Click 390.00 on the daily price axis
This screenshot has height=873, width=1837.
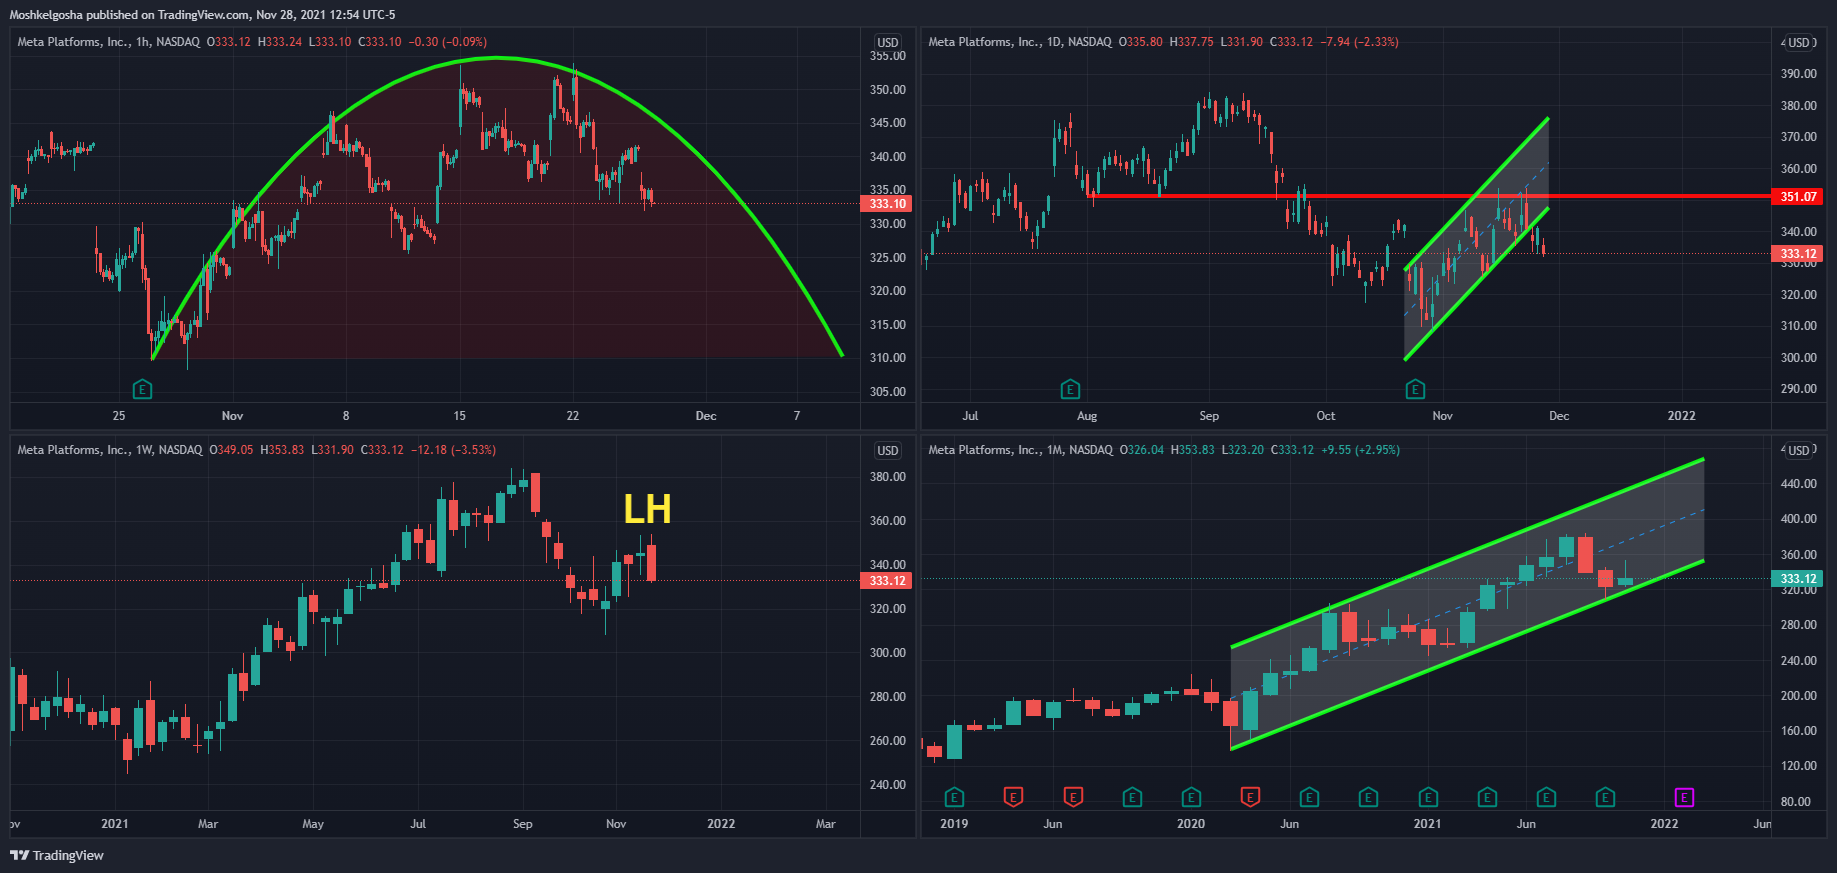coord(1798,73)
